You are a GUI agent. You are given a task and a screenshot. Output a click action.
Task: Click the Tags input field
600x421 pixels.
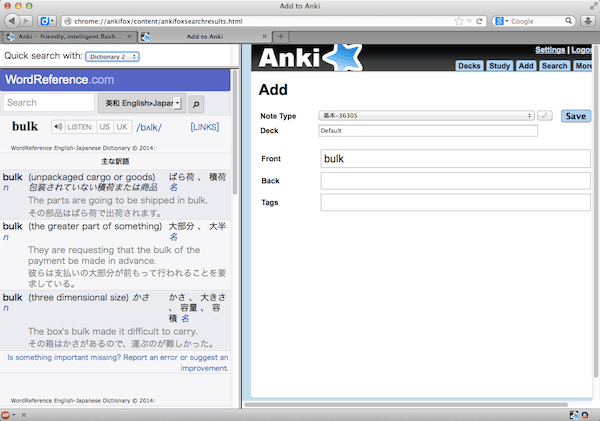[455, 202]
